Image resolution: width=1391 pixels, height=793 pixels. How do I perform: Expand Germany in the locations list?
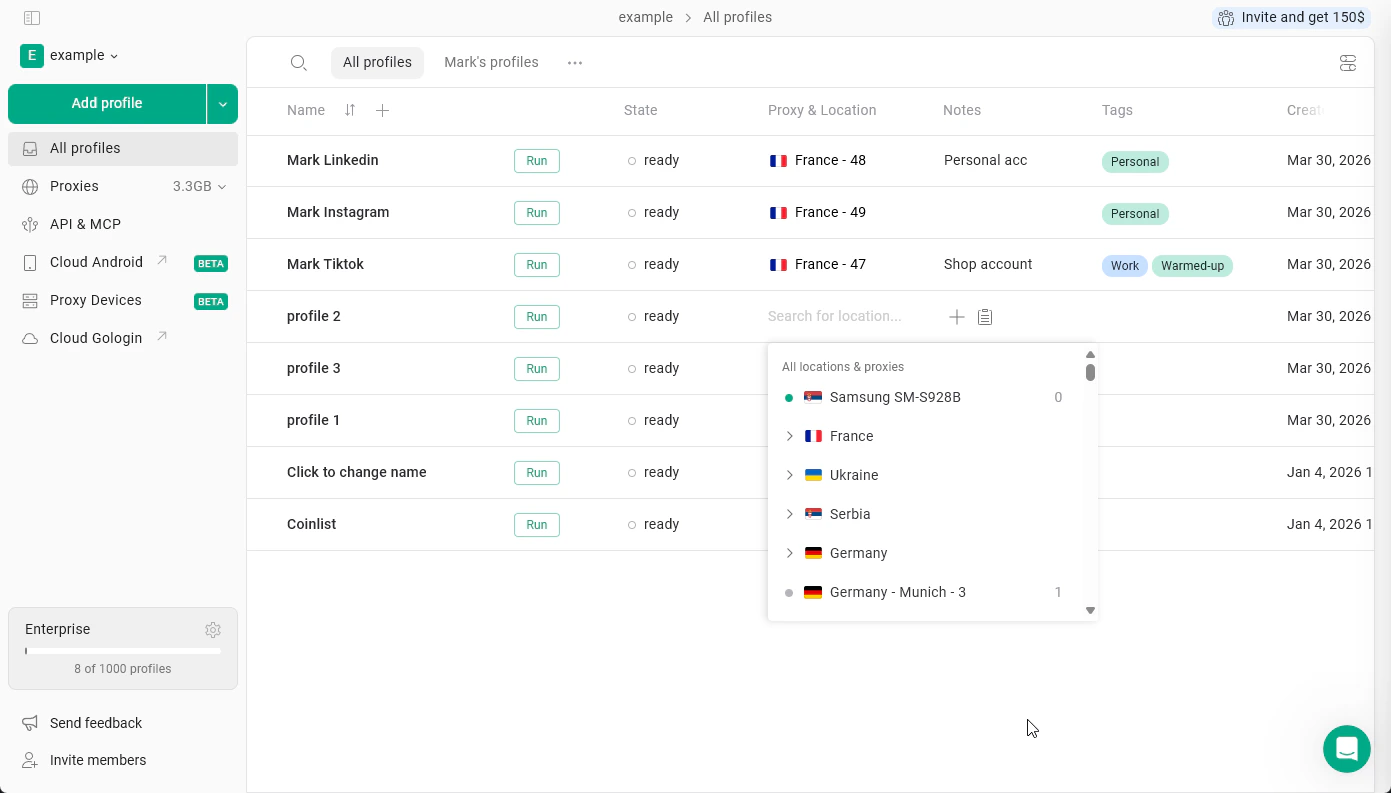pyautogui.click(x=790, y=553)
